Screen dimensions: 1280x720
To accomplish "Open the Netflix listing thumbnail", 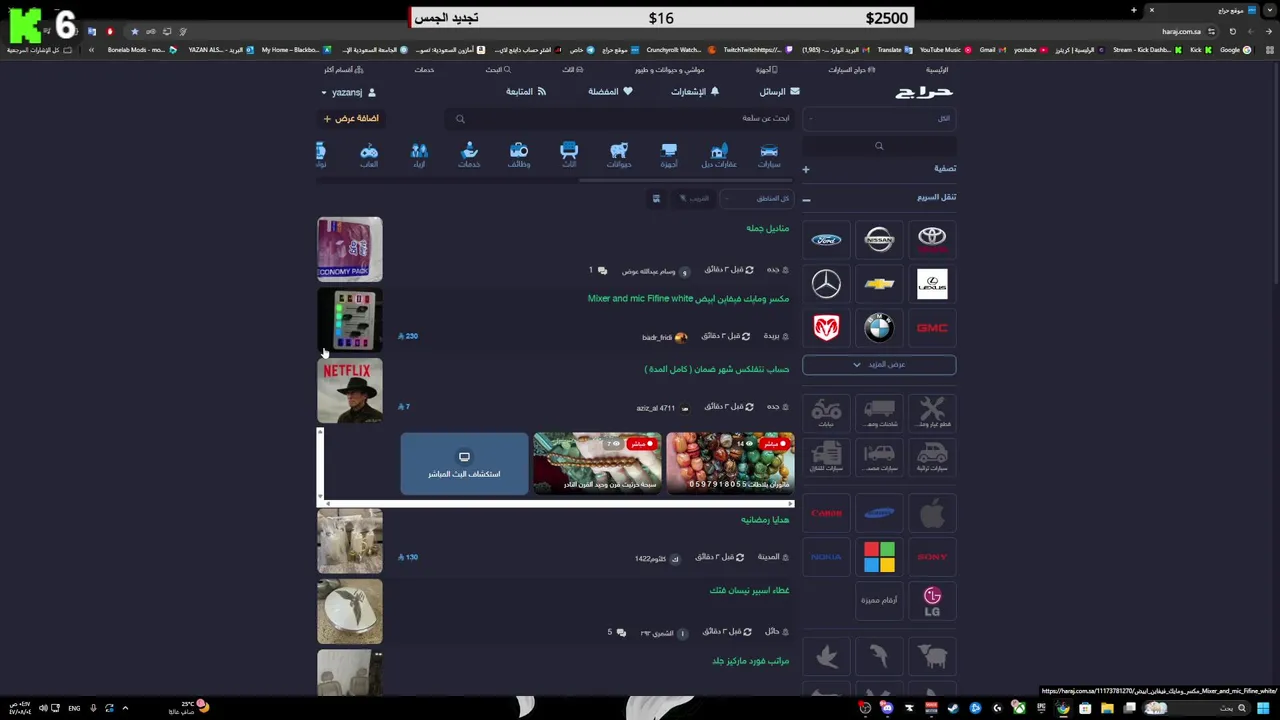I will point(350,390).
